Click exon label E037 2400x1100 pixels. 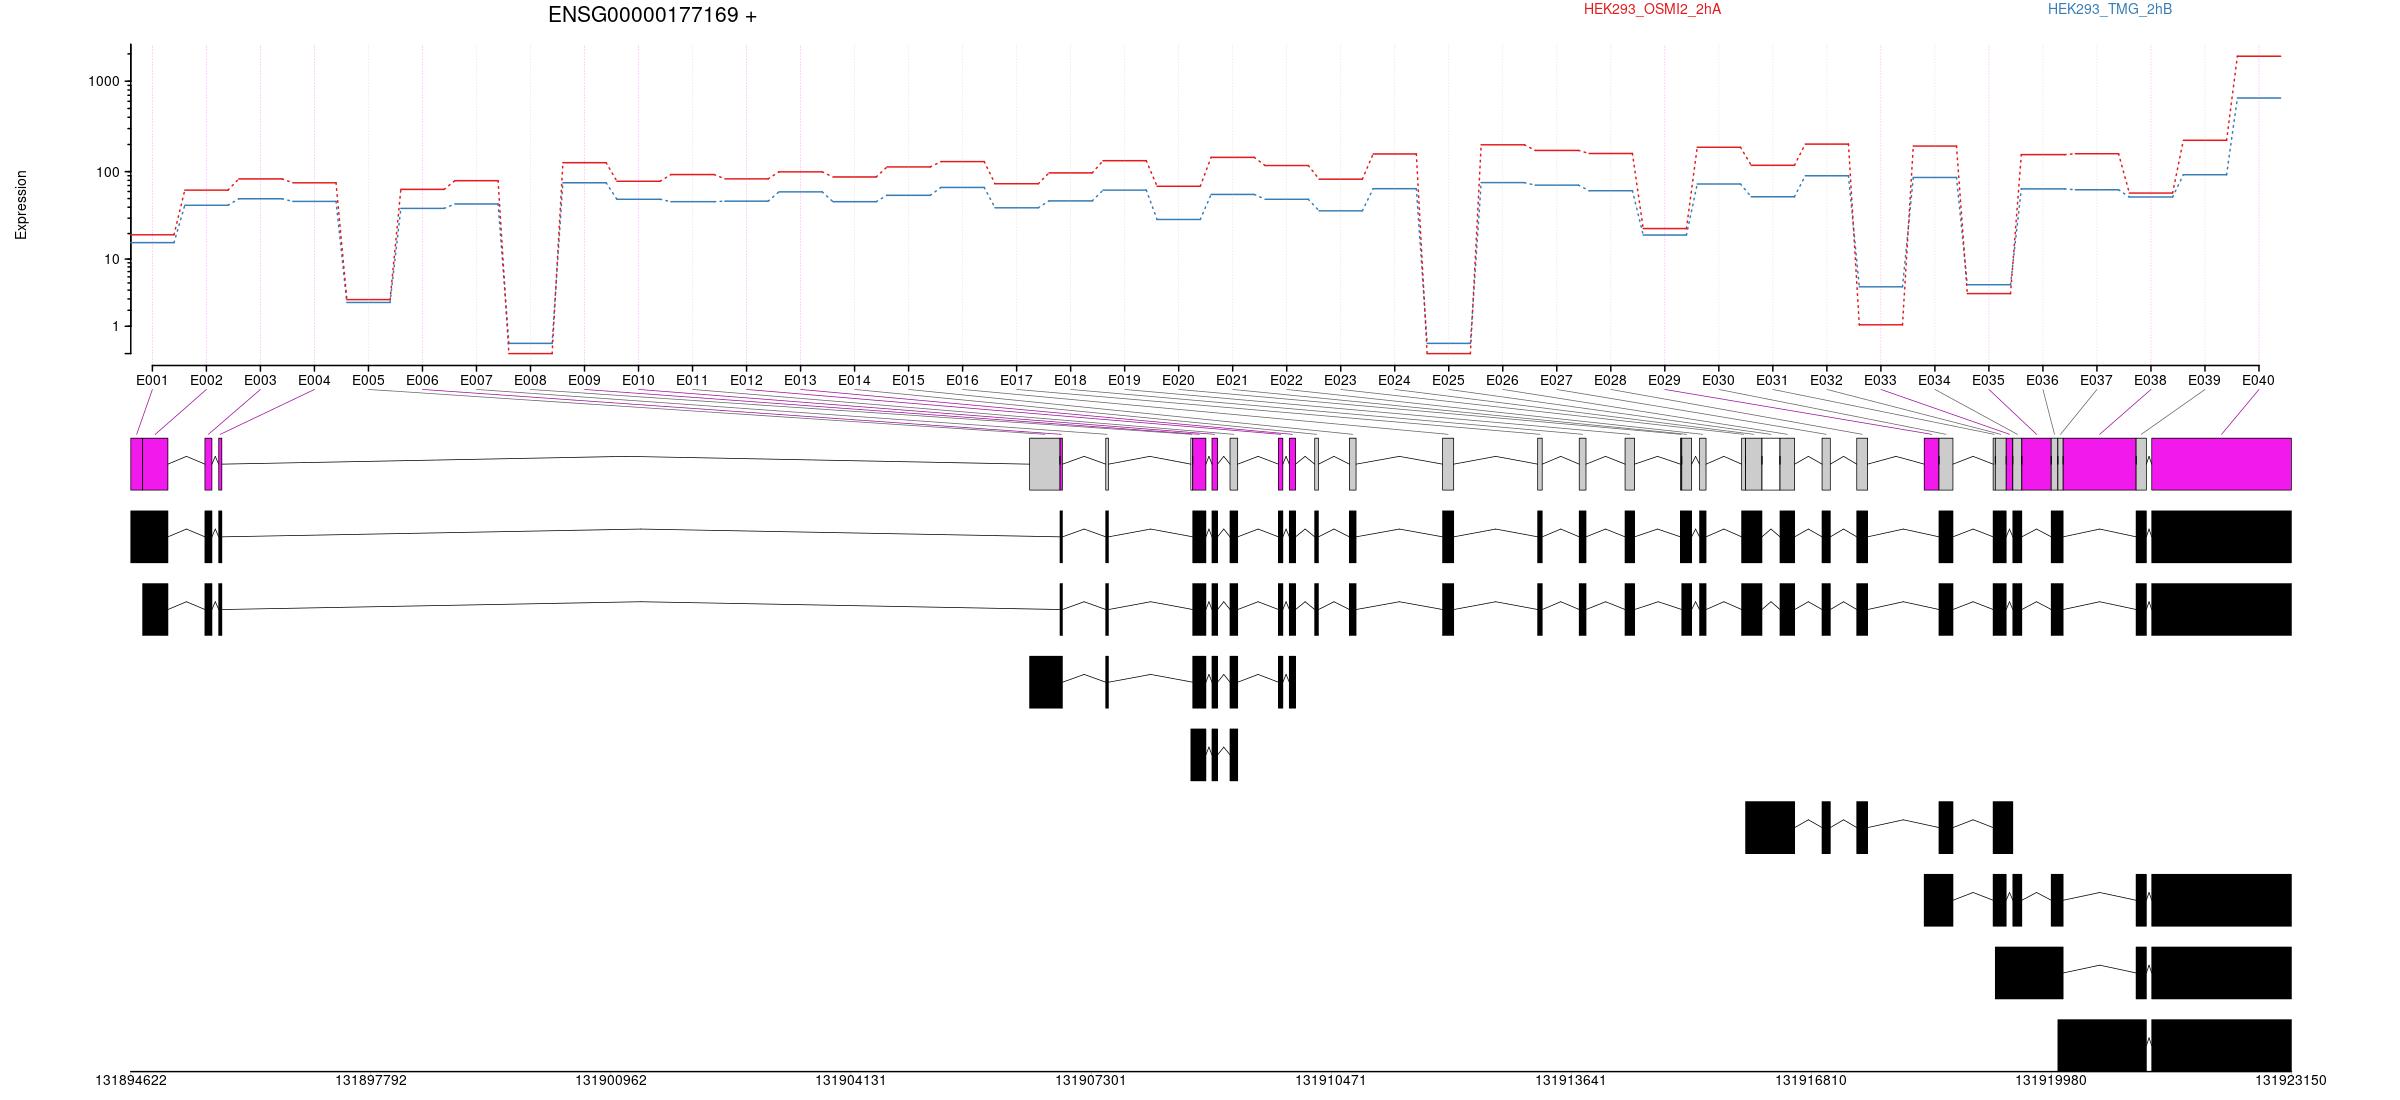[2096, 380]
